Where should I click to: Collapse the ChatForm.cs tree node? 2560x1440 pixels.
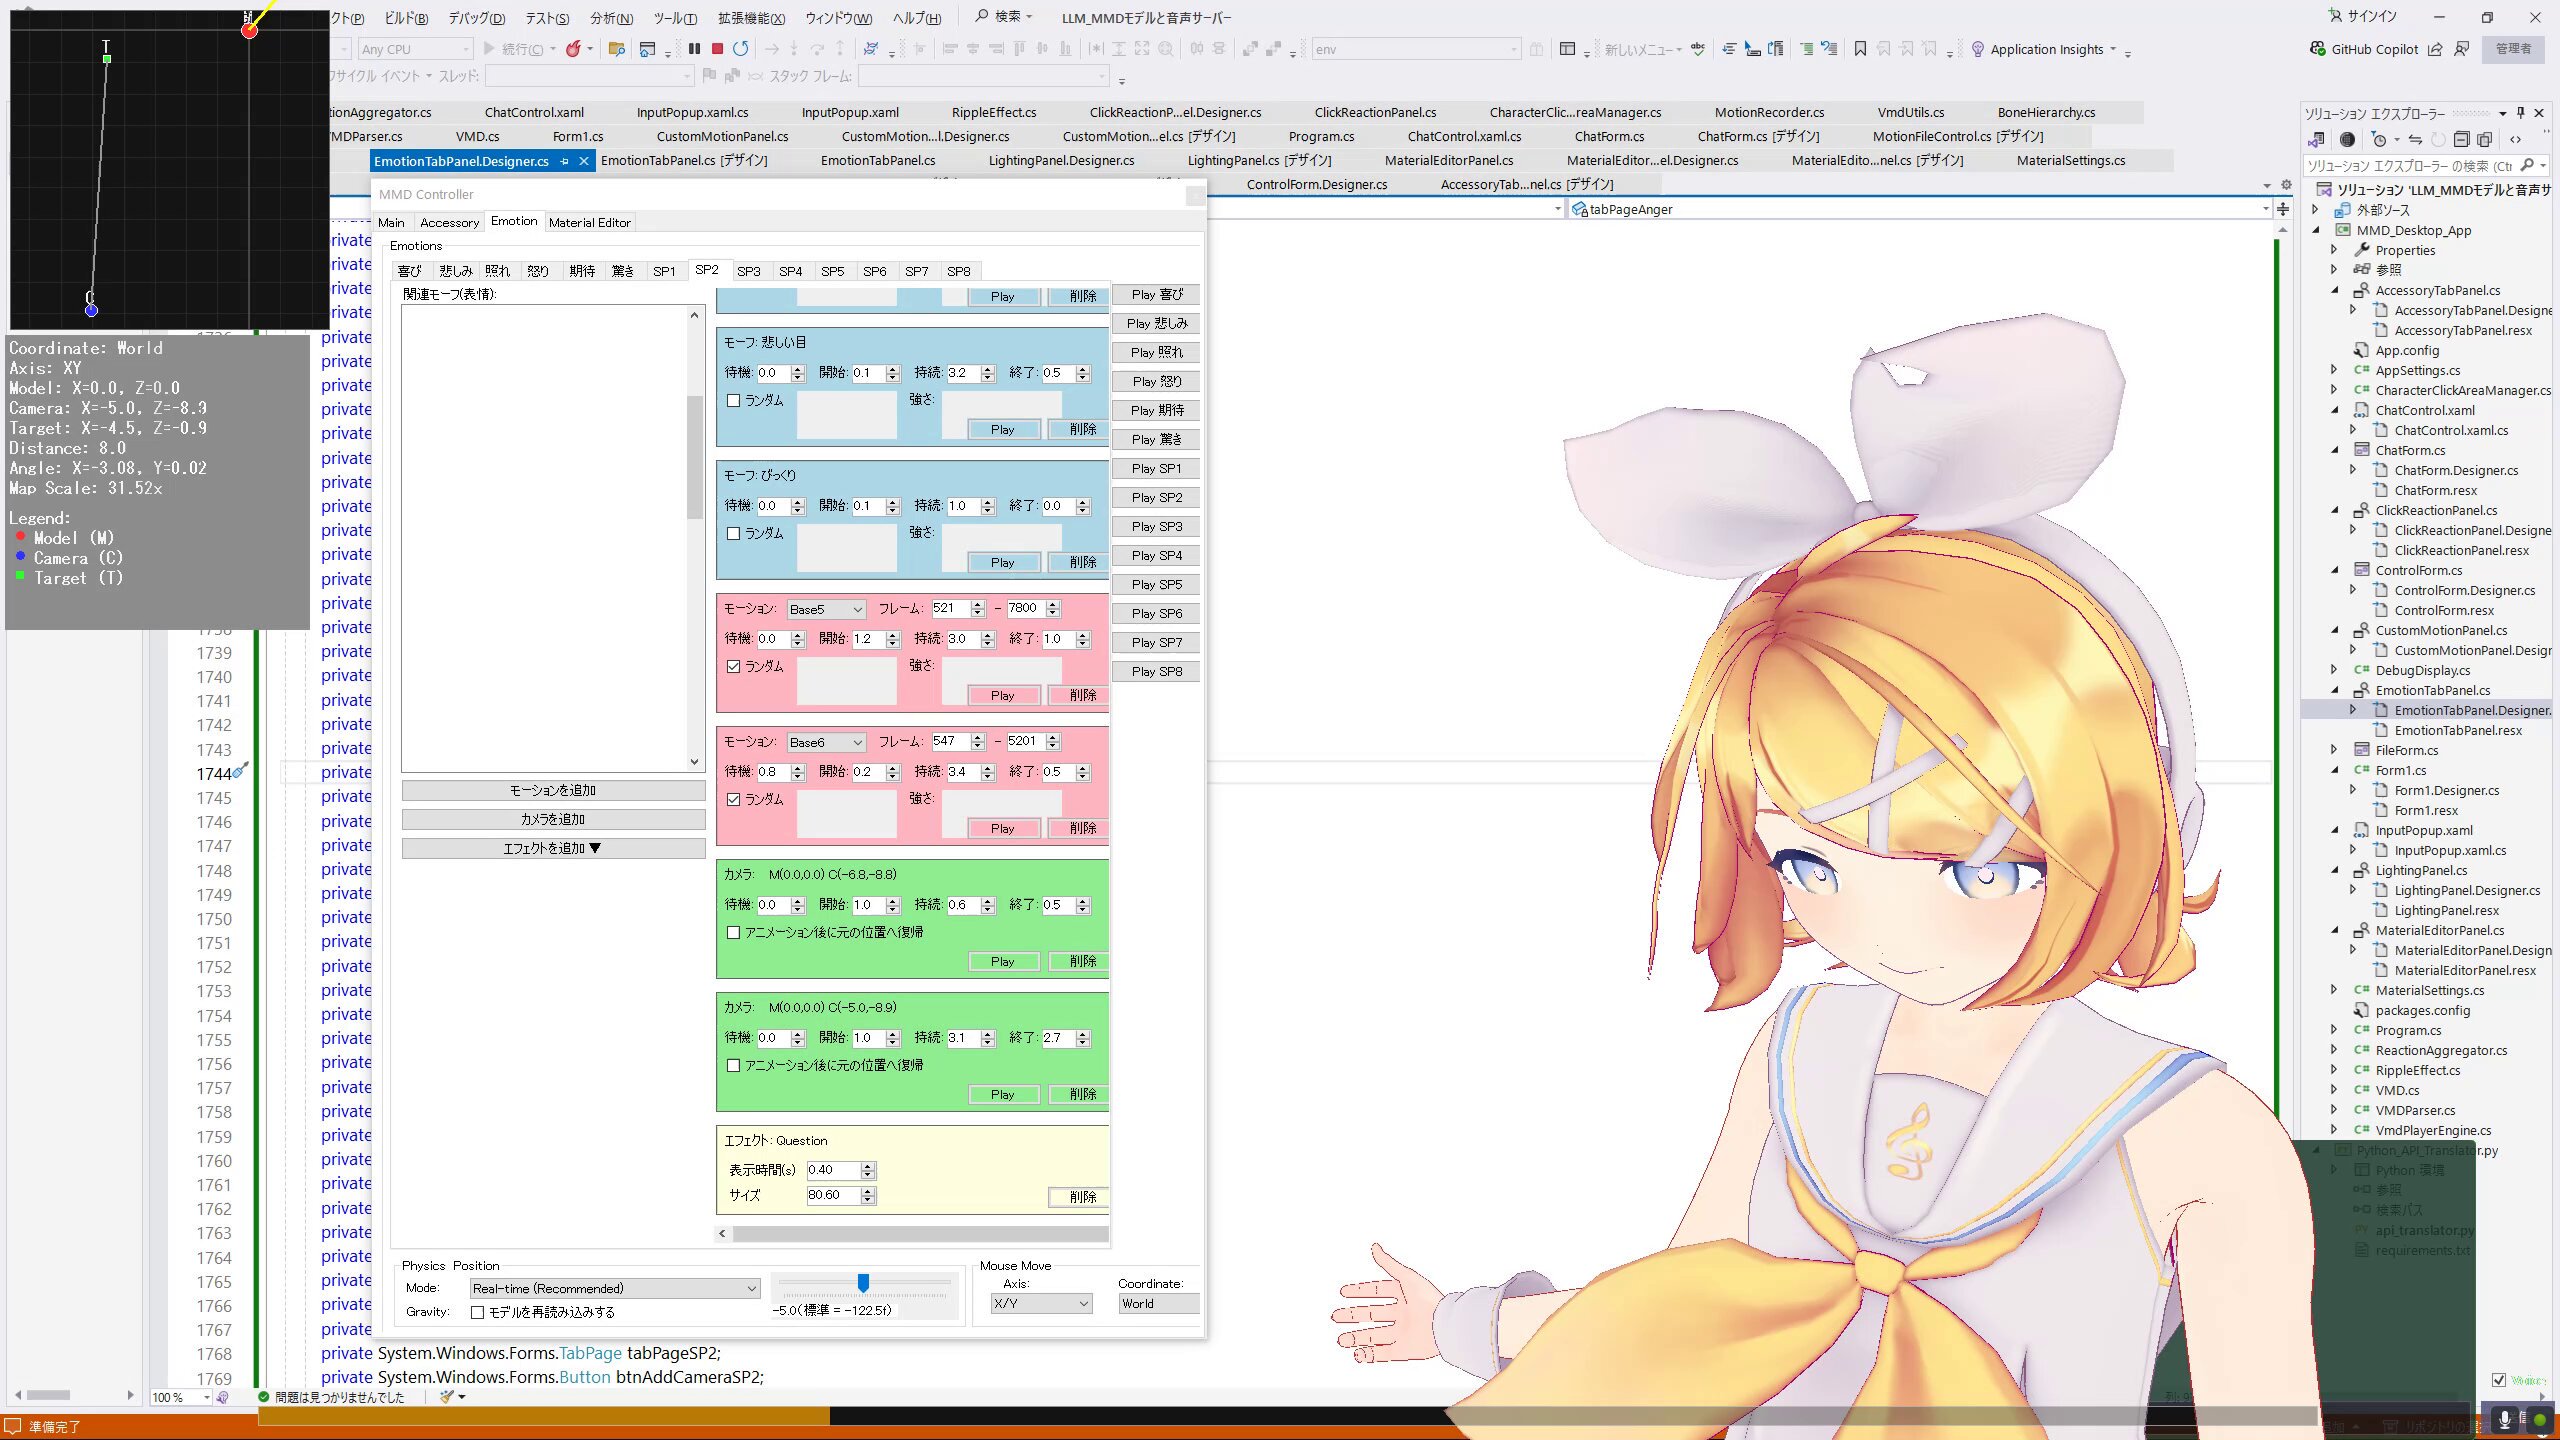coord(2335,450)
